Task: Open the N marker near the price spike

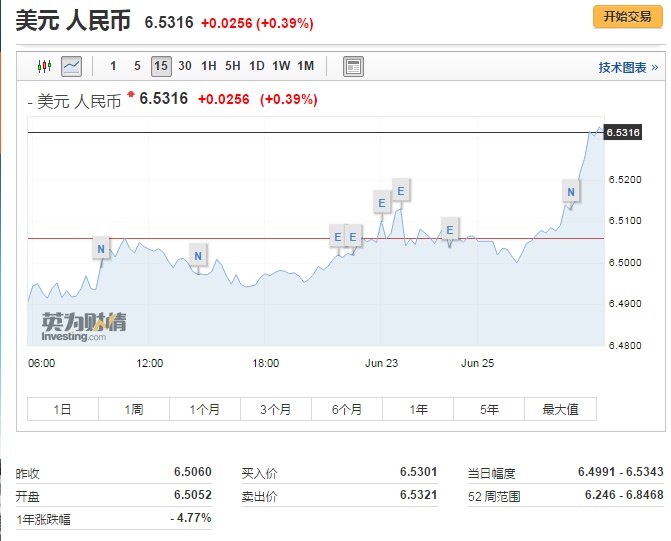Action: click(x=570, y=191)
